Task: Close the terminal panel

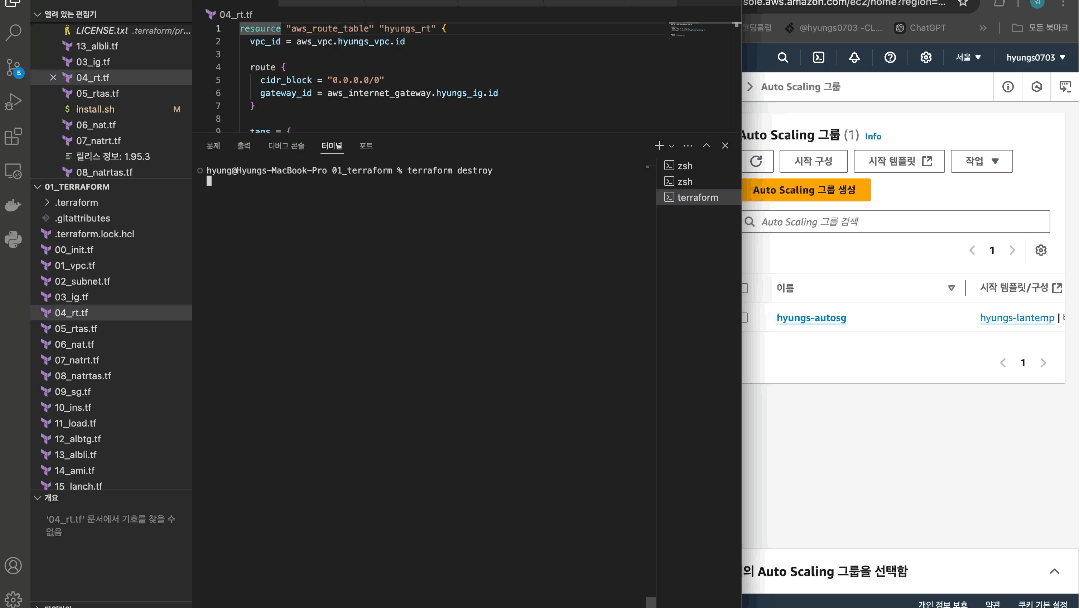Action: coord(725,146)
